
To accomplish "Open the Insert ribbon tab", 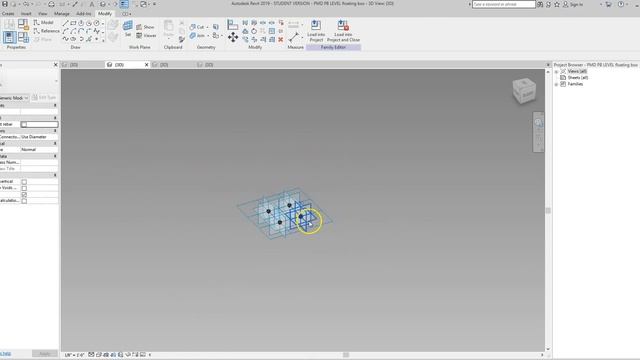I will 26,13.
